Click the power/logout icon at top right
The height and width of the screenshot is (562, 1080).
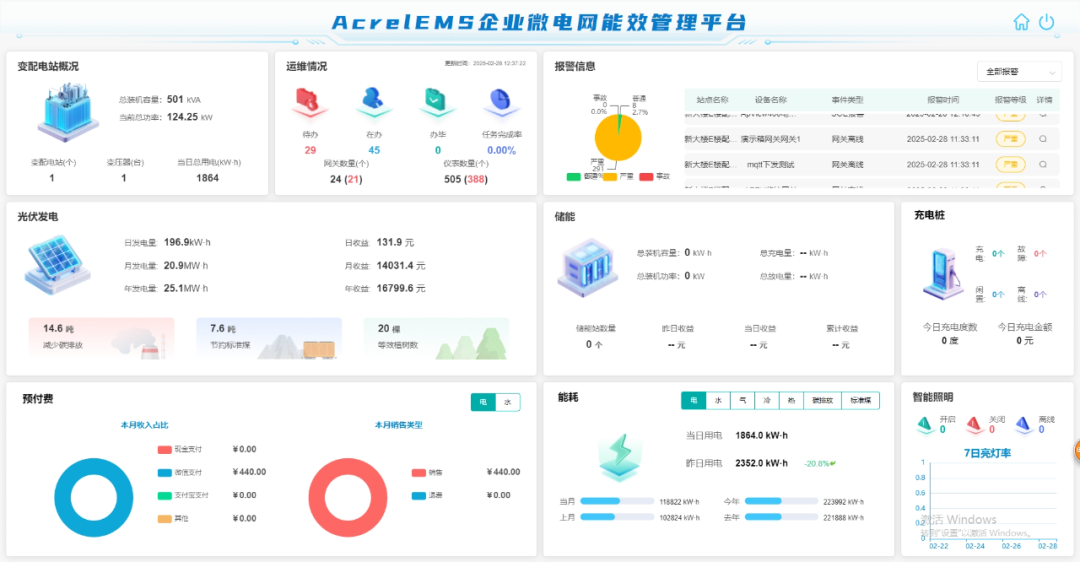1047,22
